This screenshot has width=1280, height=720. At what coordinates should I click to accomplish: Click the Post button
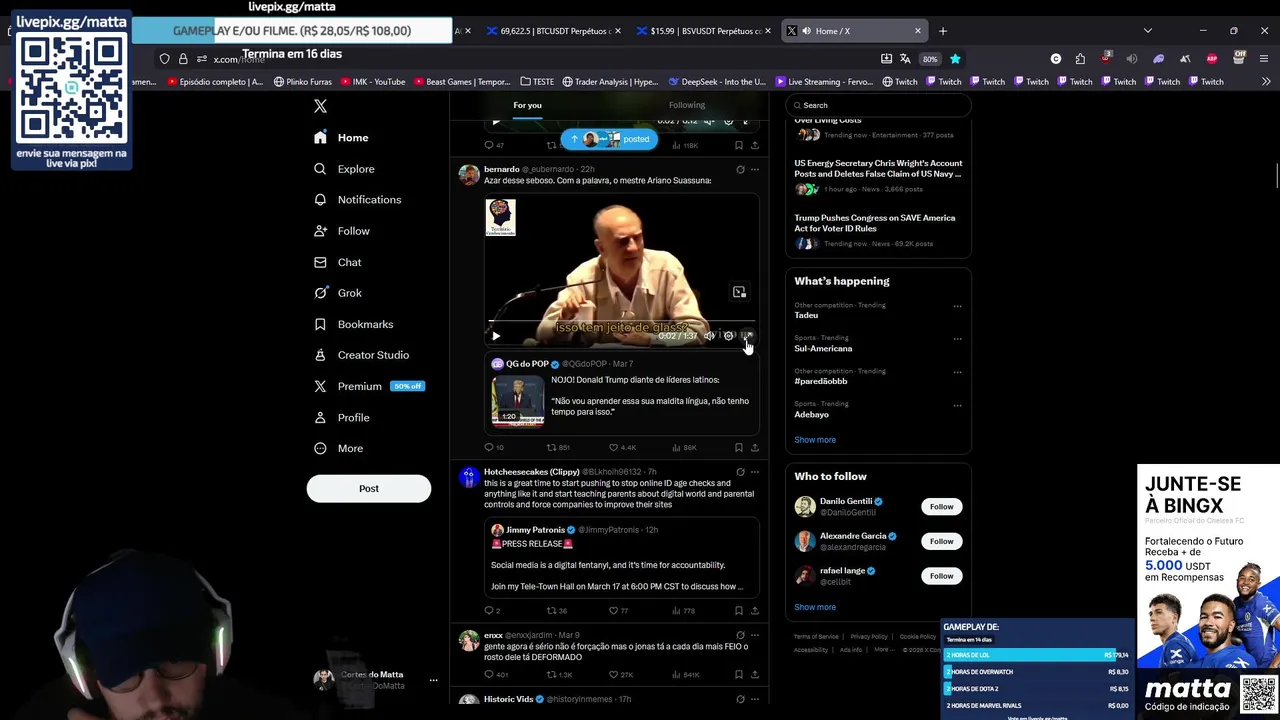pyautogui.click(x=369, y=488)
